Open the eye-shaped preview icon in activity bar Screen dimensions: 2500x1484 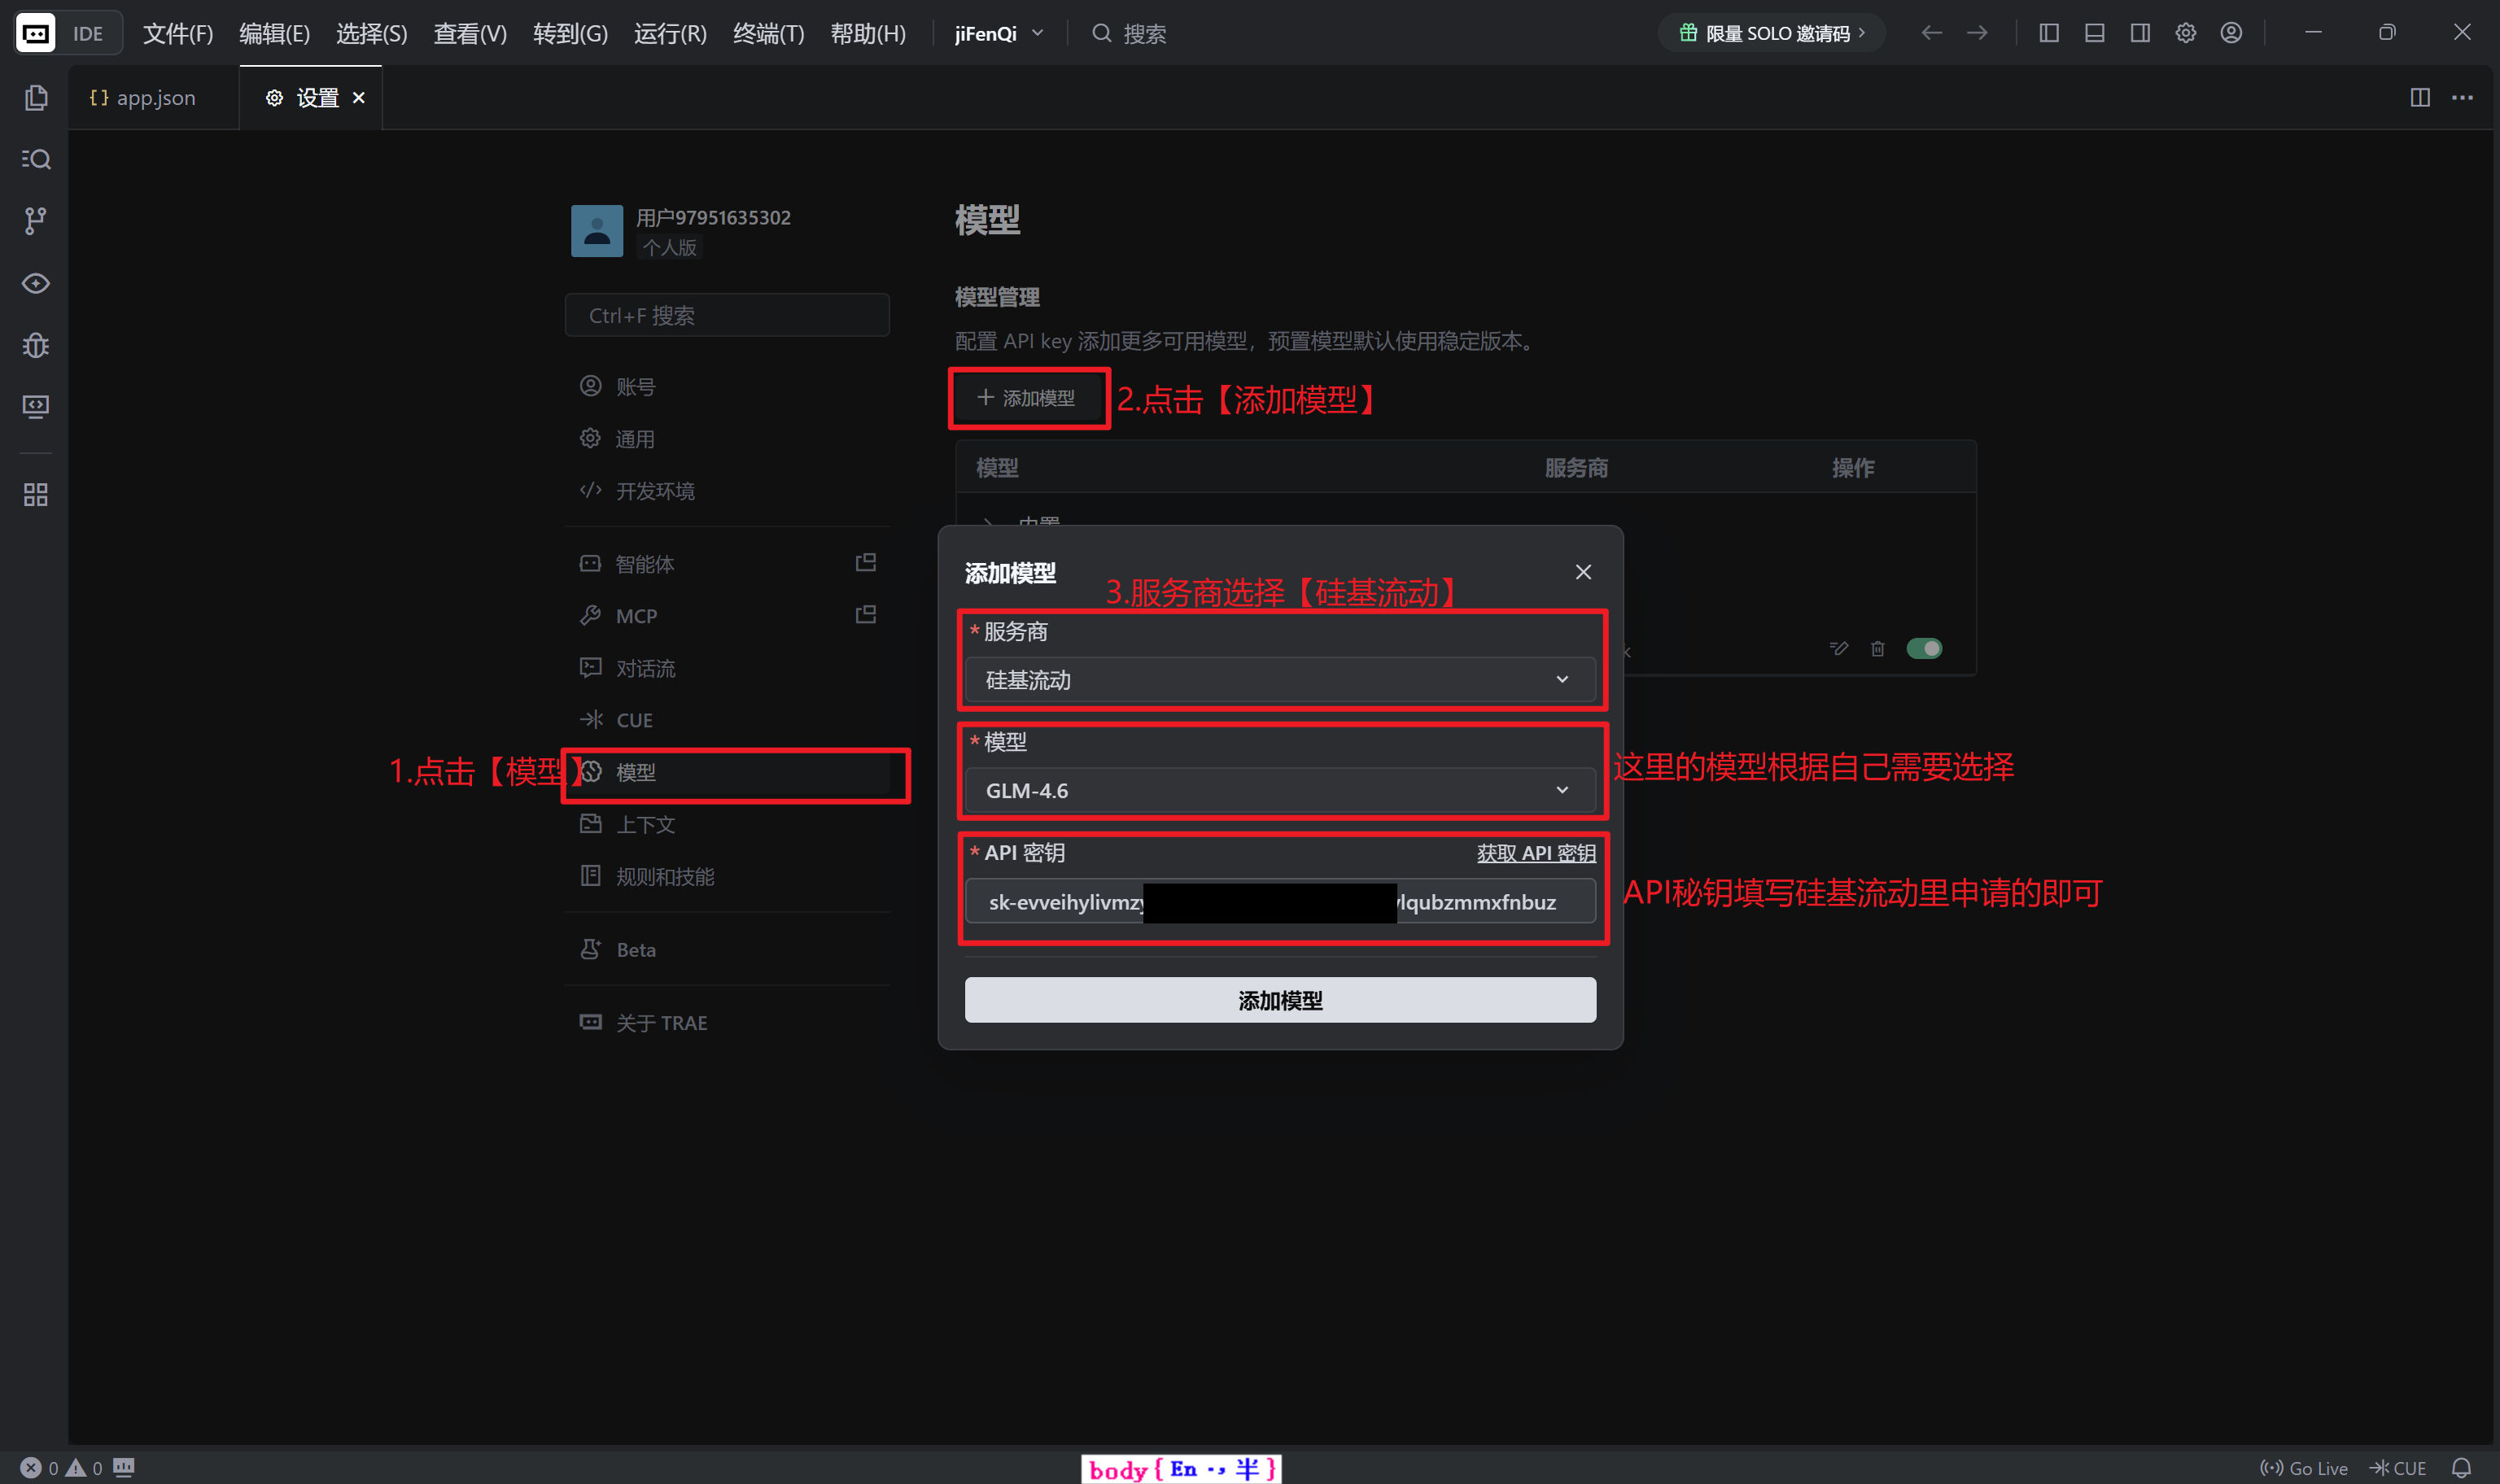pyautogui.click(x=36, y=283)
